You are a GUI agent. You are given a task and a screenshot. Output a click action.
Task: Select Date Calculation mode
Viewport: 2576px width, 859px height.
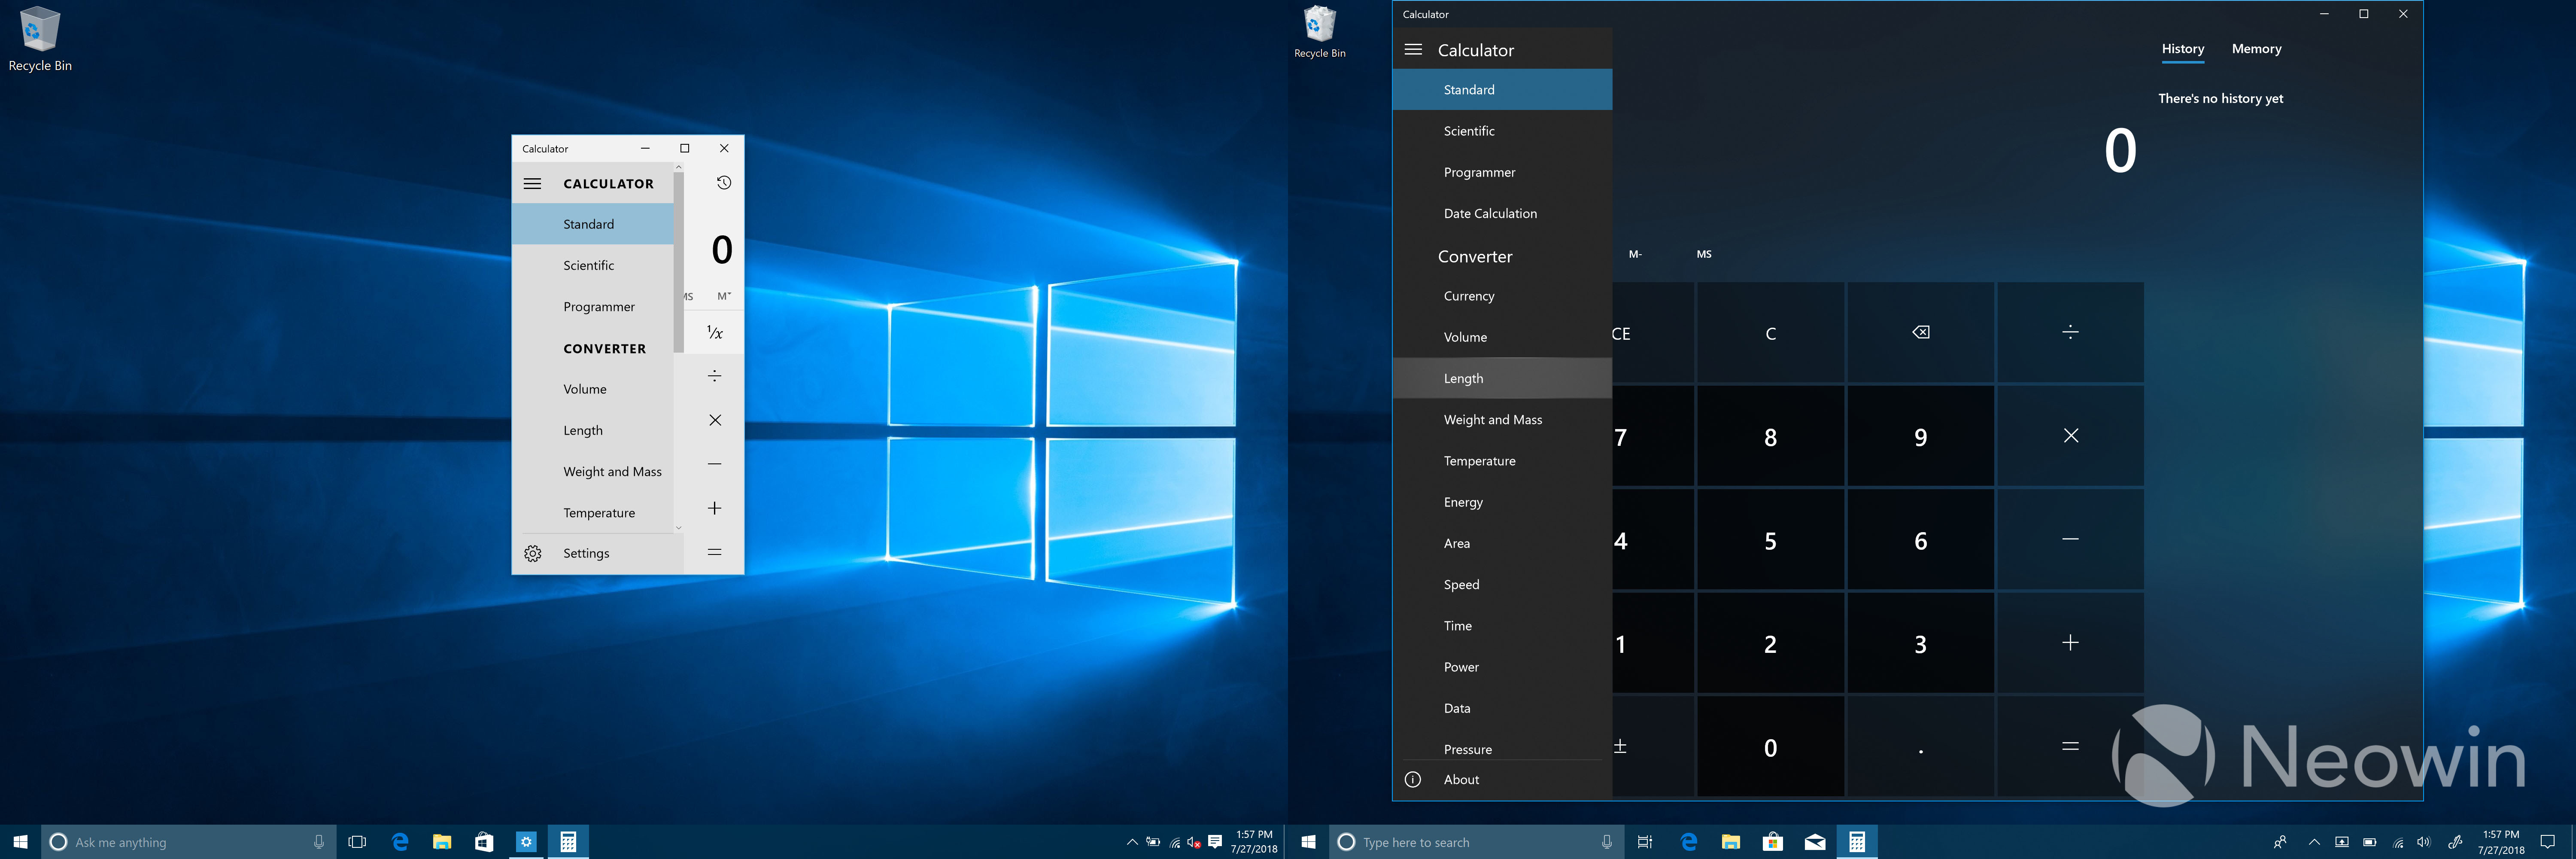point(1490,213)
